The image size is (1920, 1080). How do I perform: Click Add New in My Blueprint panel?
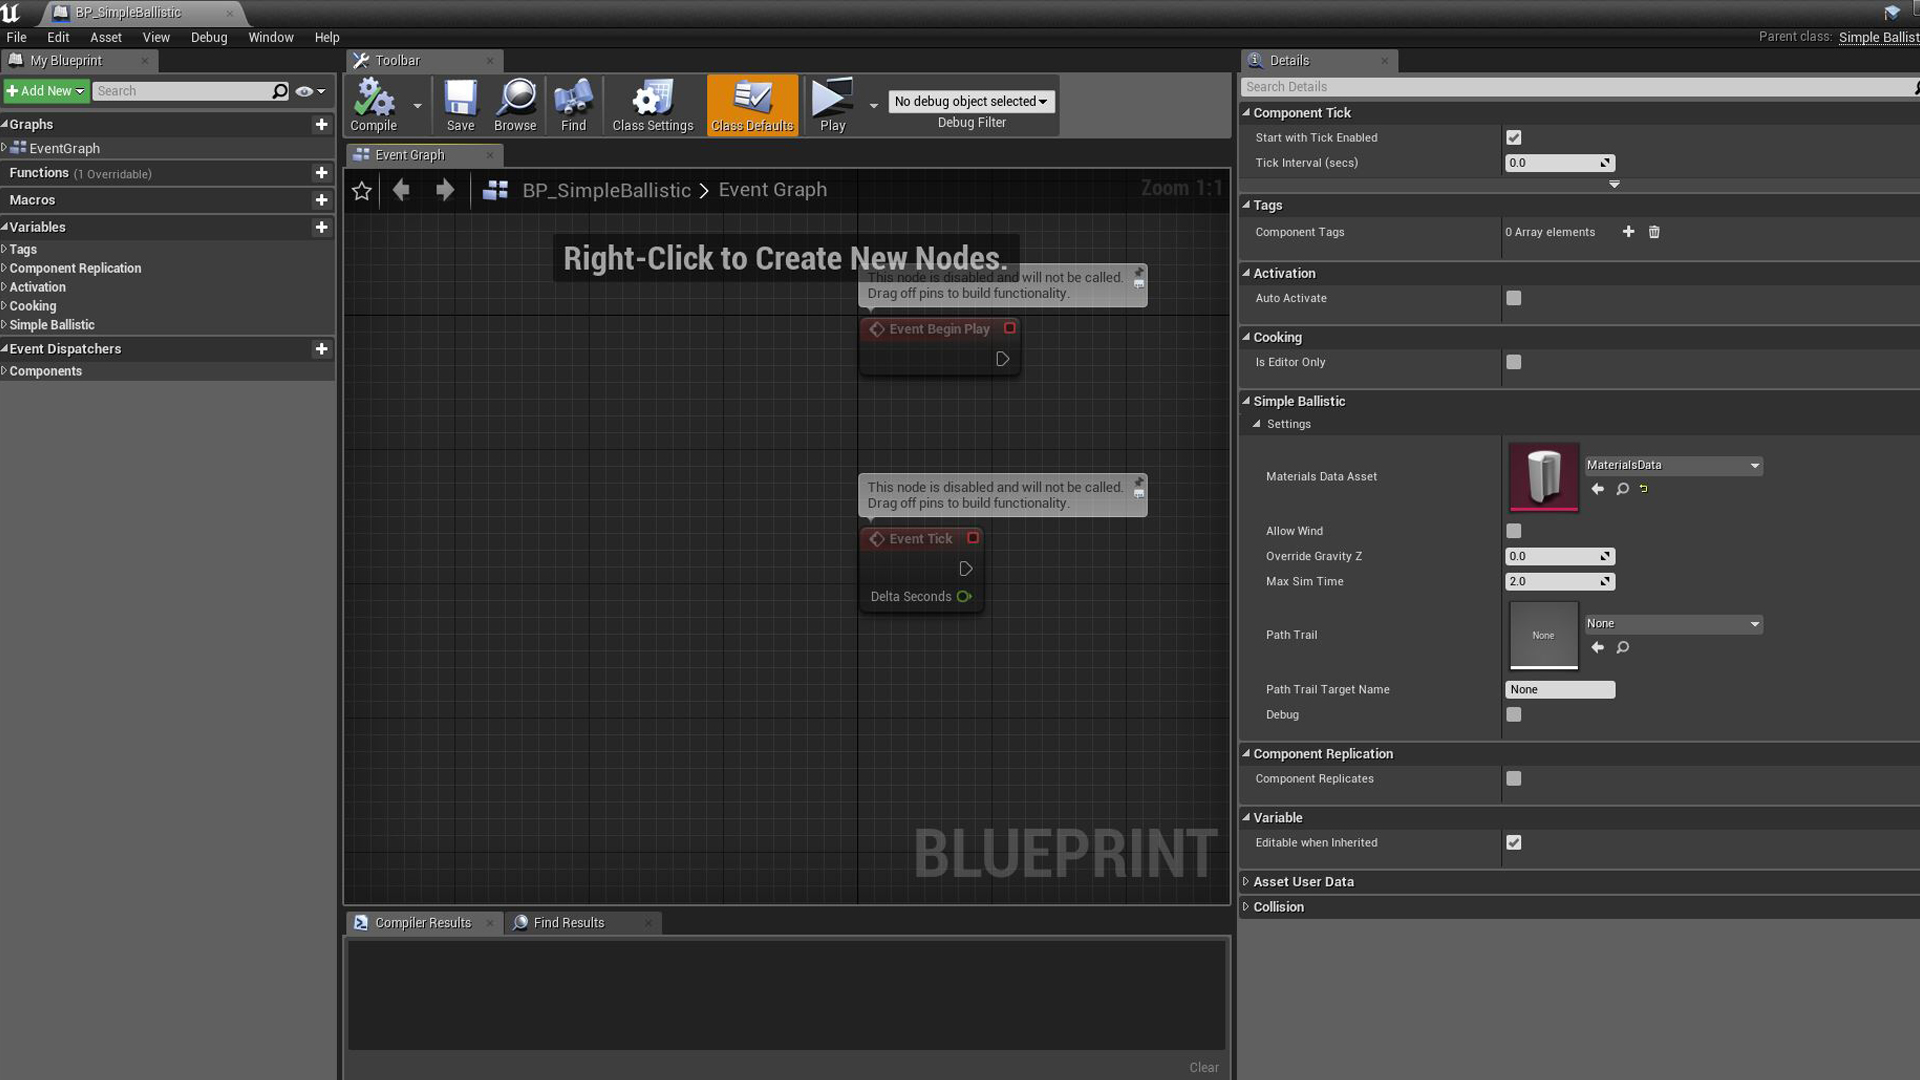pos(42,90)
